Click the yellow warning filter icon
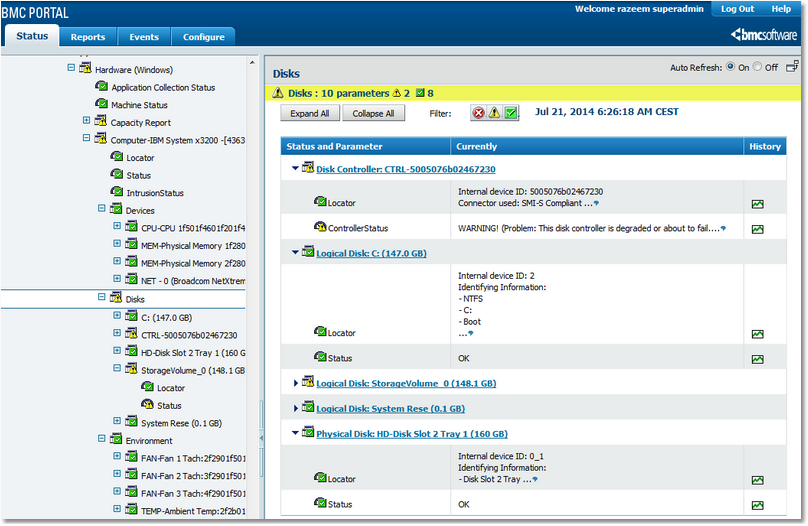Viewport: 808px width, 526px height. coord(494,113)
